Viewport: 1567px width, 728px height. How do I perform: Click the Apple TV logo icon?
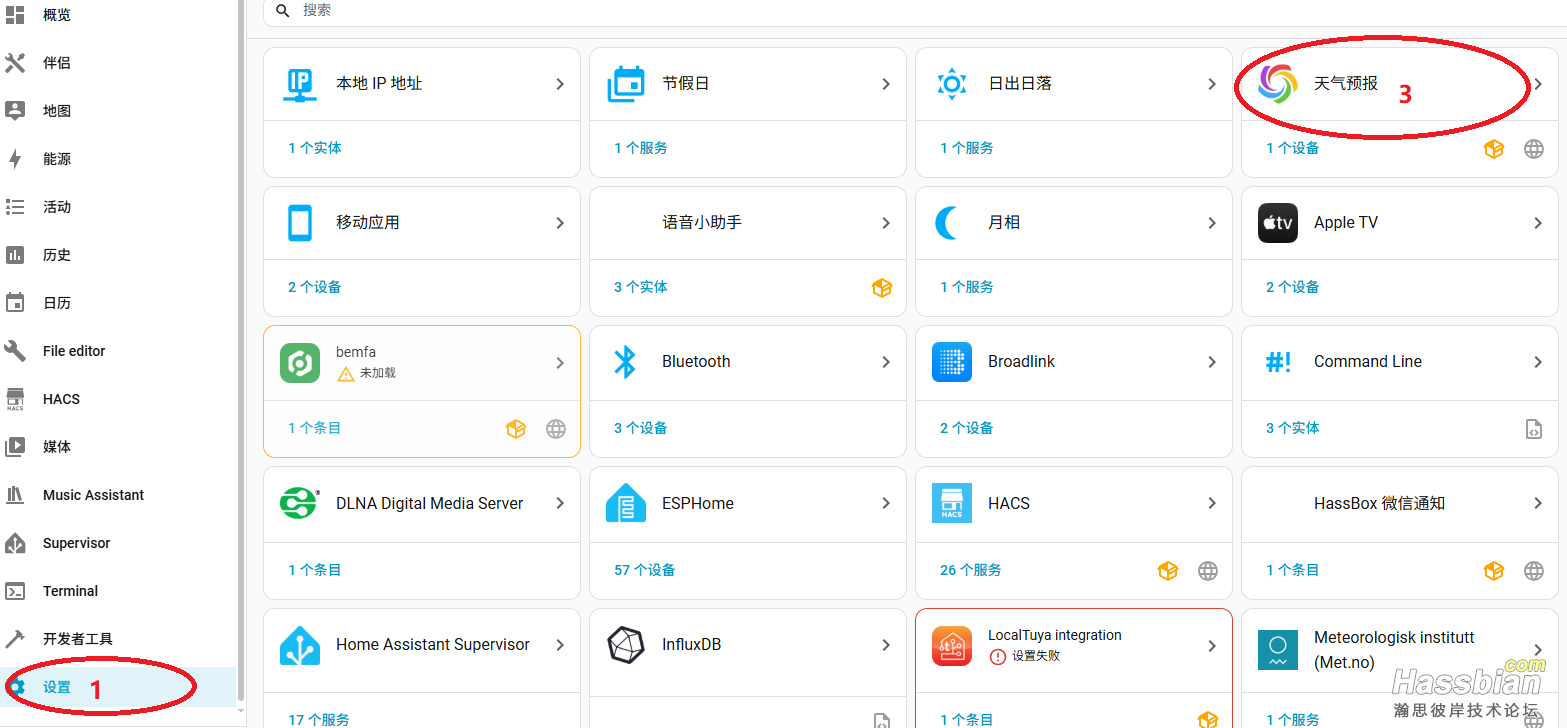click(1277, 223)
